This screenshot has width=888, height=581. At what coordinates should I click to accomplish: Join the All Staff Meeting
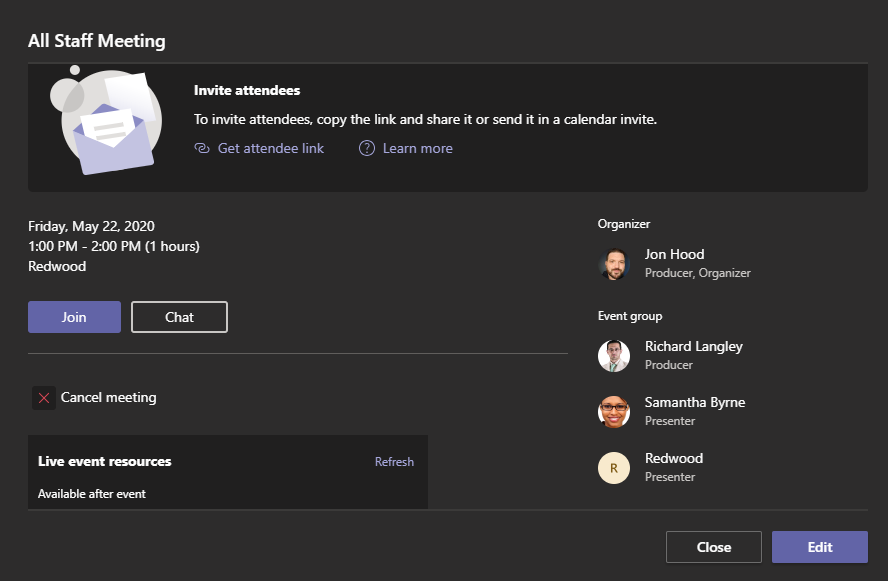74,317
